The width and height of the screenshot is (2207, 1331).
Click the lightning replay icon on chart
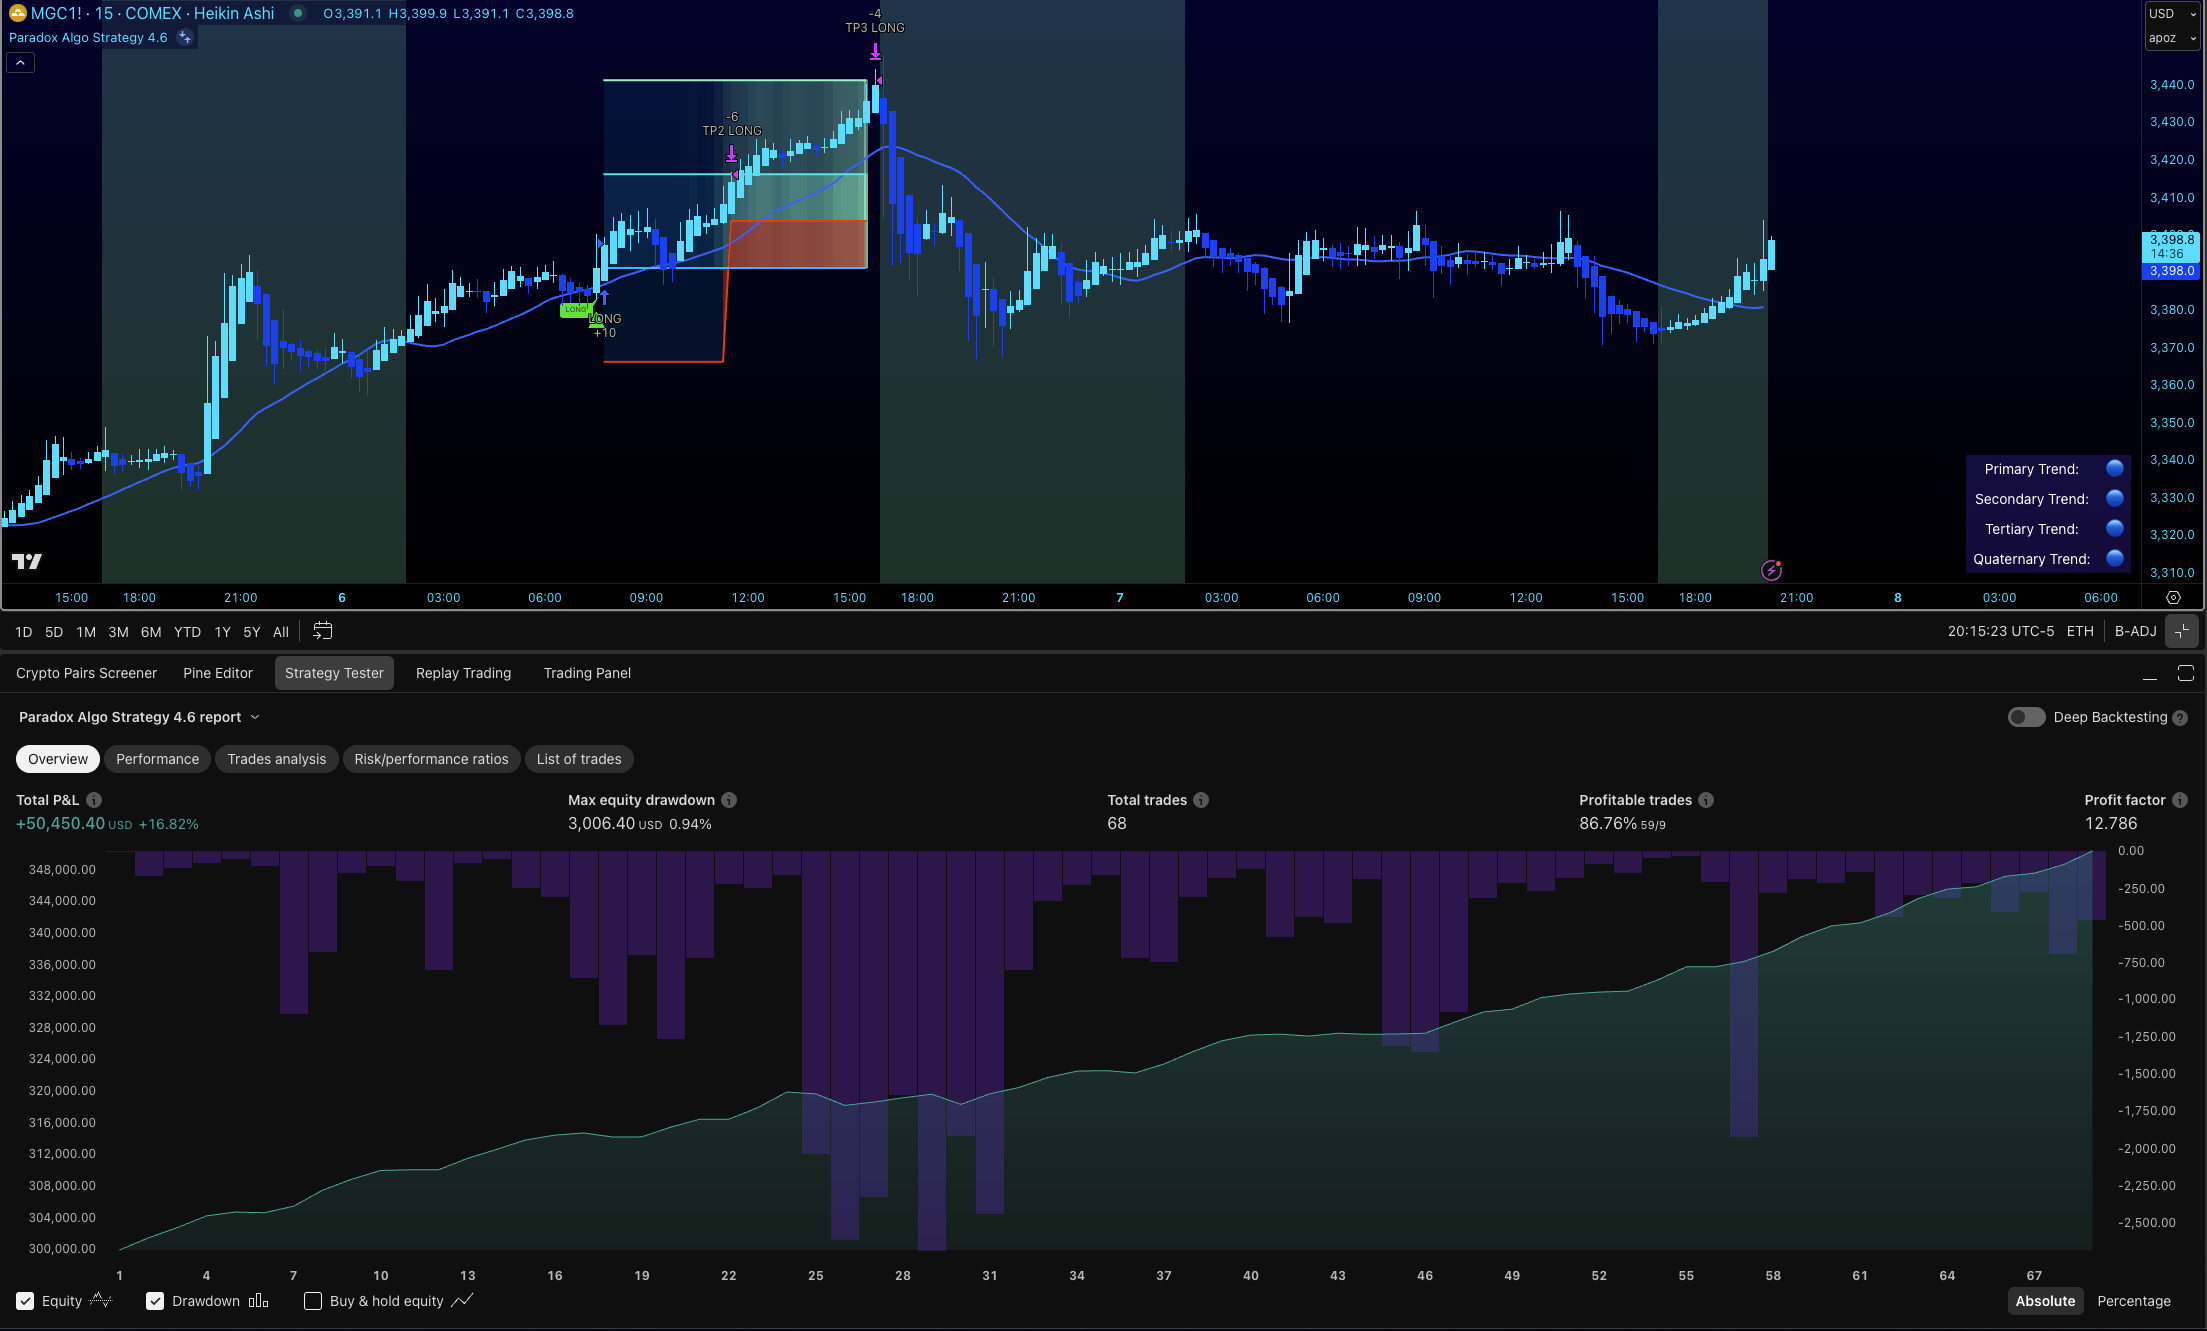pyautogui.click(x=1771, y=570)
